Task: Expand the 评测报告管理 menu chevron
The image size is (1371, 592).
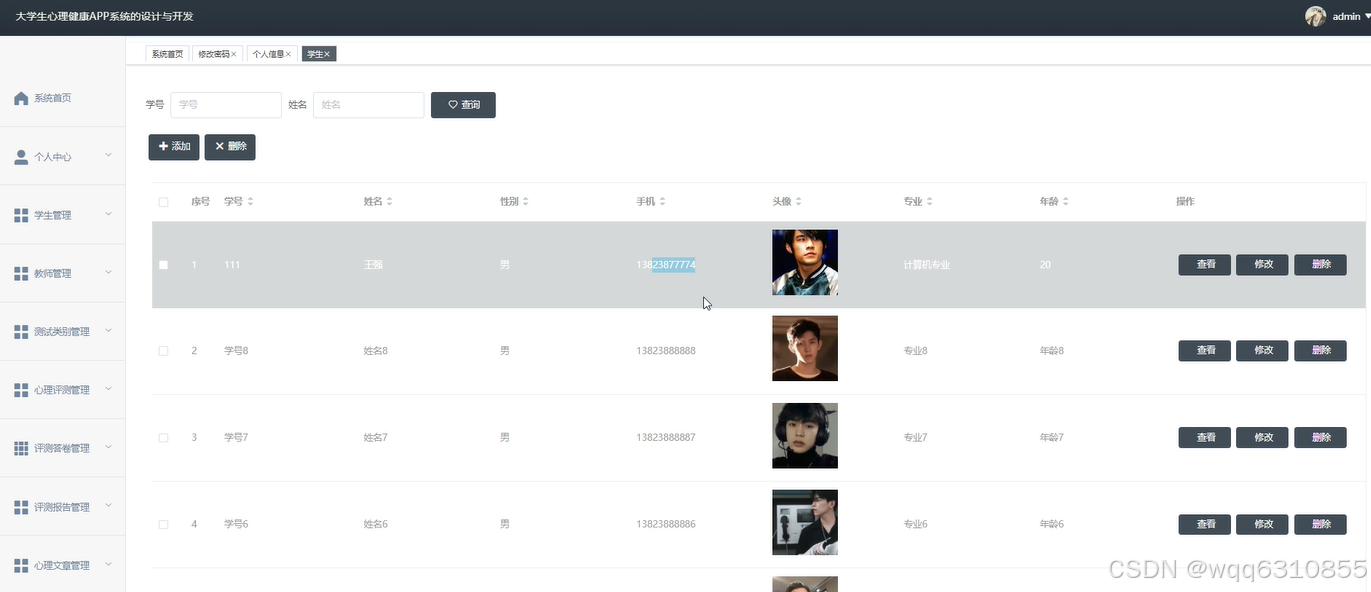Action: (x=108, y=506)
